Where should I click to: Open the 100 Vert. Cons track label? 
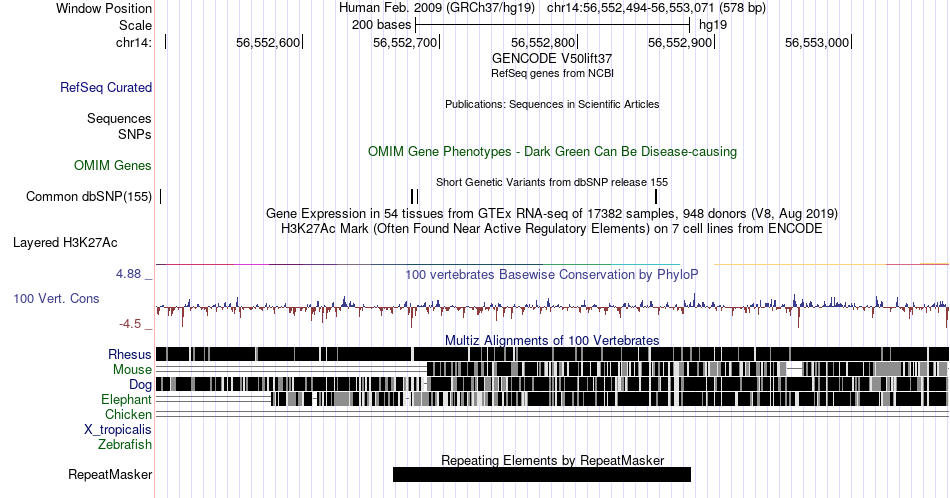(x=56, y=298)
